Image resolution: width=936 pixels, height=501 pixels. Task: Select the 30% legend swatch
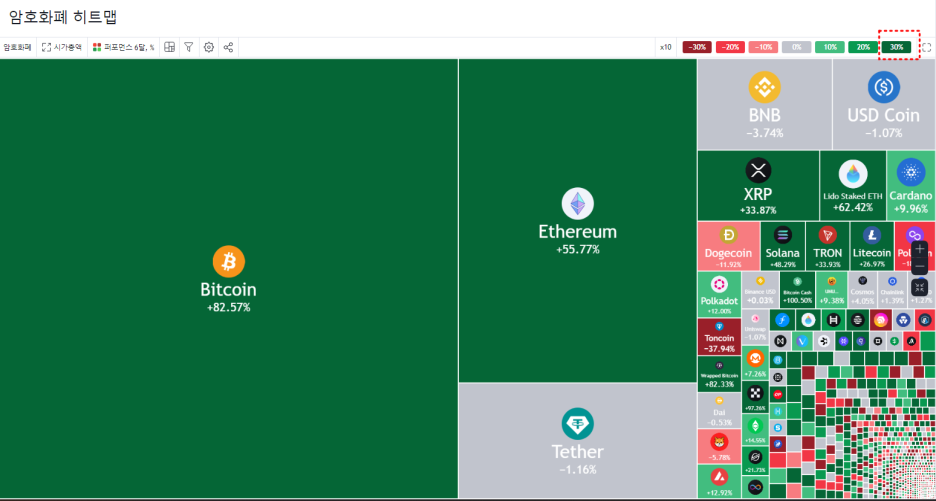click(x=896, y=47)
